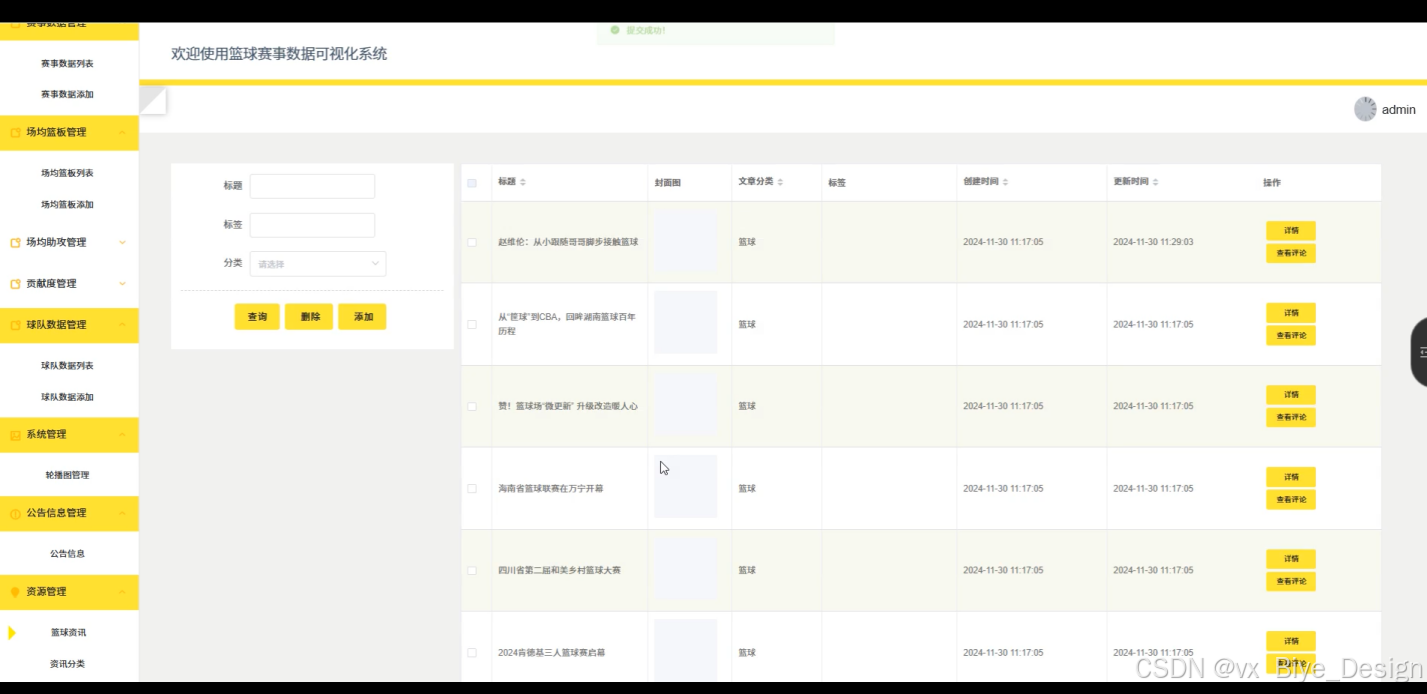The width and height of the screenshot is (1427, 694).
Task: Click 查看评论 for 湖南篮球百年历程 row
Action: pyautogui.click(x=1291, y=335)
